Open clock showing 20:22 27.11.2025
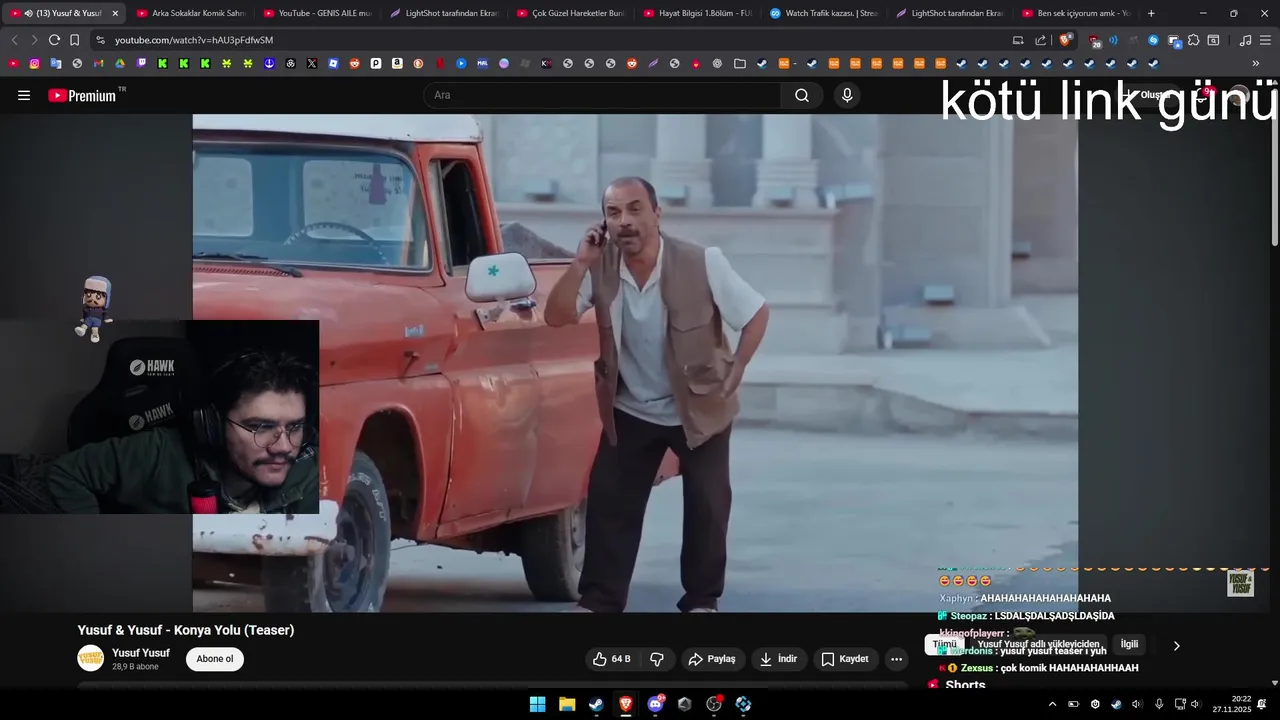 coord(1232,704)
